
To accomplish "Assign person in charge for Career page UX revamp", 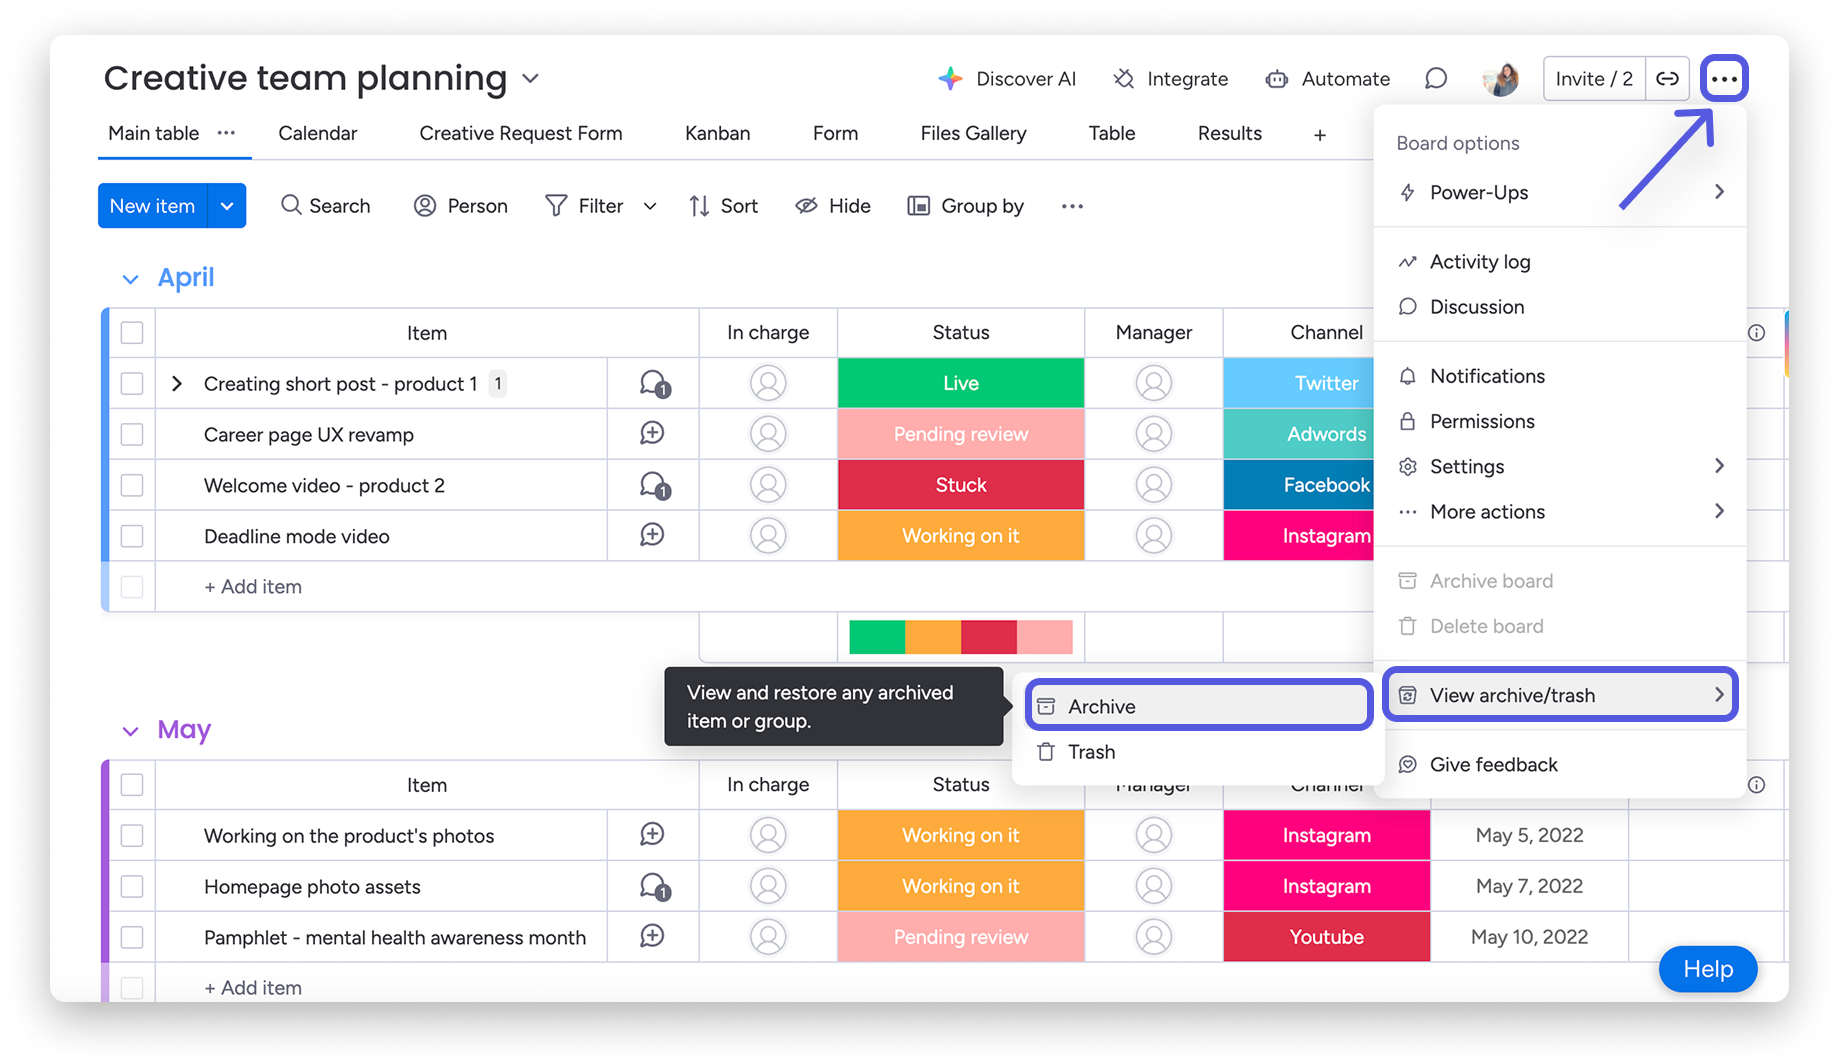I will 768,434.
